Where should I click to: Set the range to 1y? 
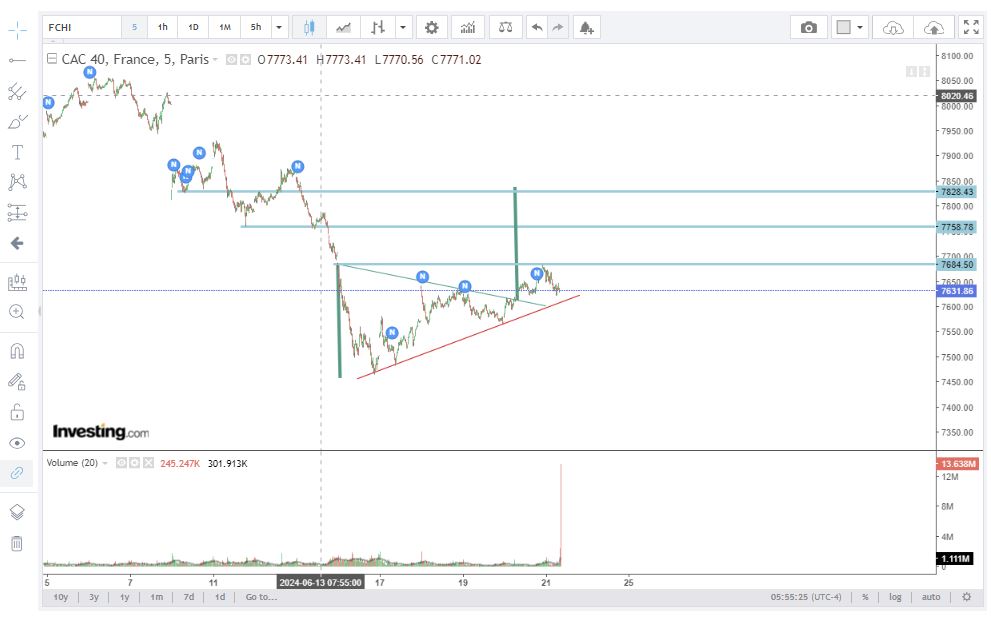coord(125,597)
